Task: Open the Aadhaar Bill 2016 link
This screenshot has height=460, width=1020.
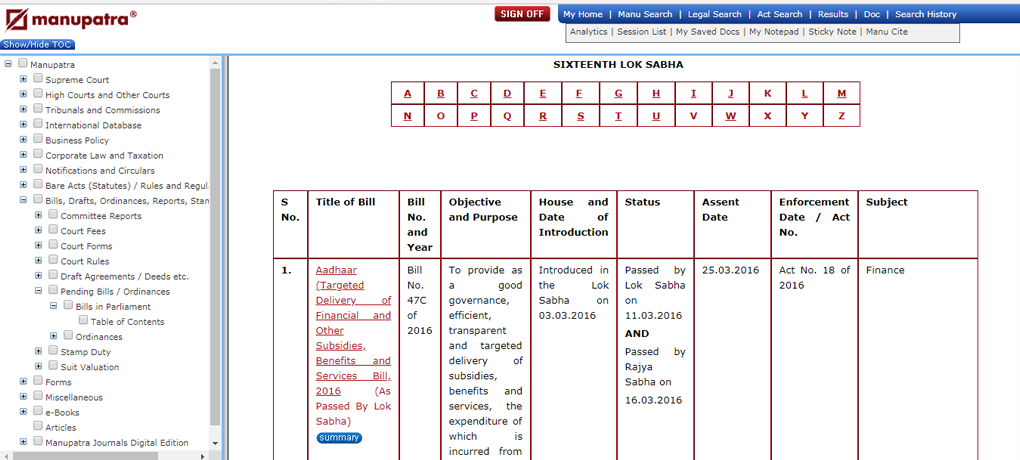Action: [353, 331]
